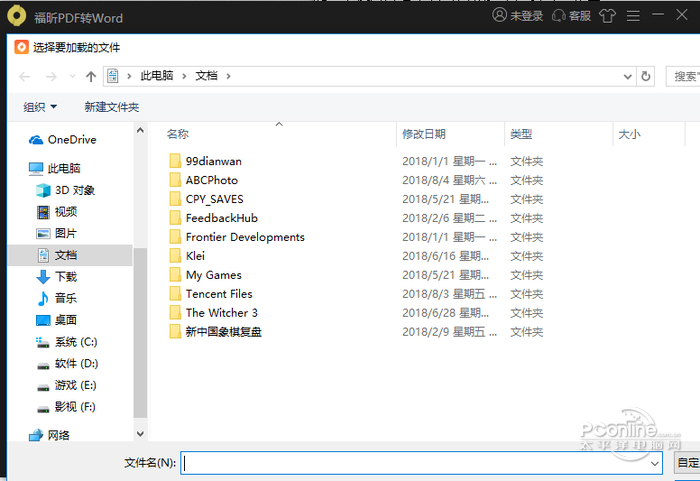Open the hamburger menu in Foxit title bar
The image size is (700, 481).
(633, 16)
